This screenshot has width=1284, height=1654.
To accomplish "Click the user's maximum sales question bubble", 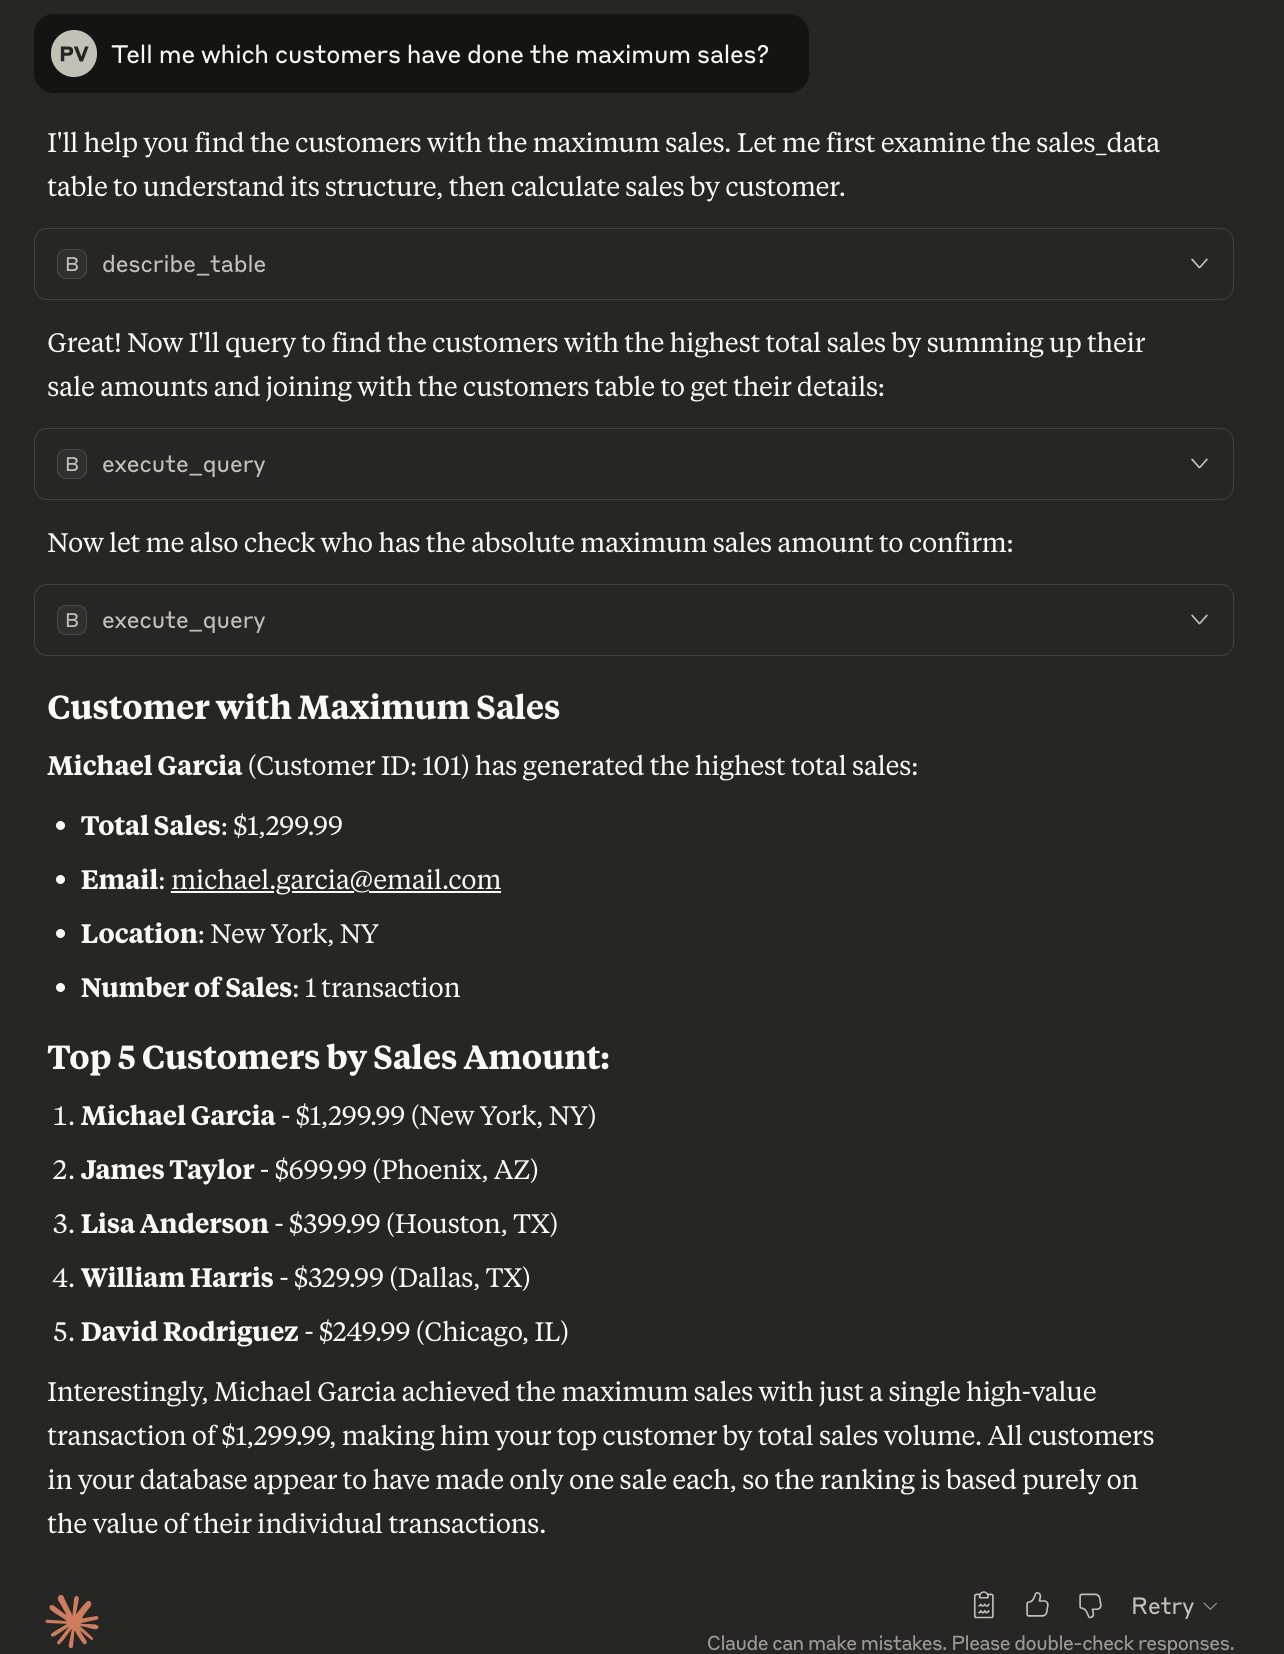I will click(421, 54).
